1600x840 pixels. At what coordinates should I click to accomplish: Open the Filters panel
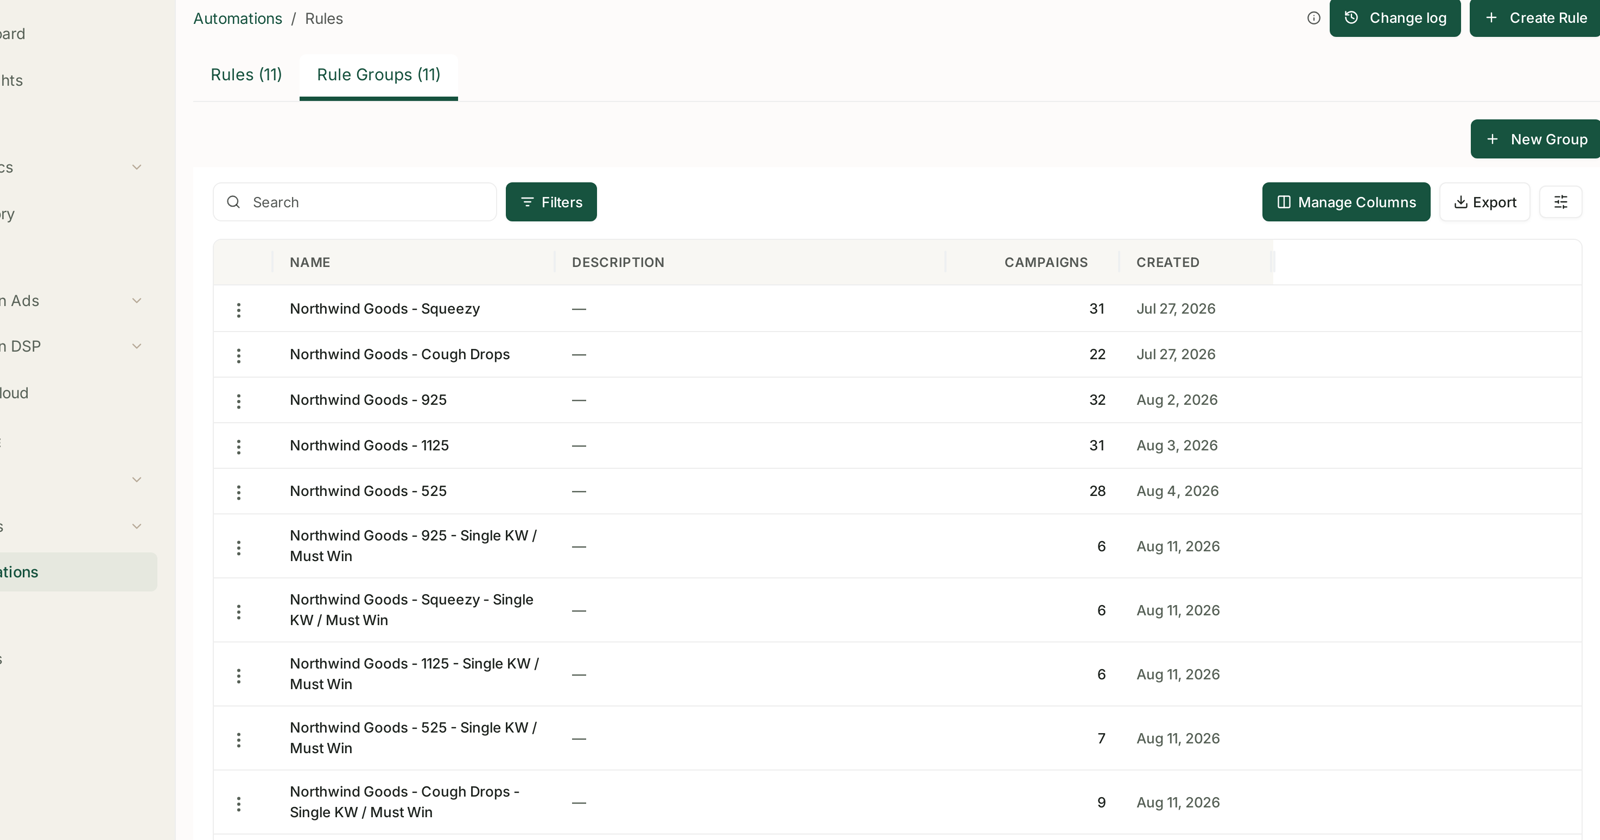click(551, 202)
